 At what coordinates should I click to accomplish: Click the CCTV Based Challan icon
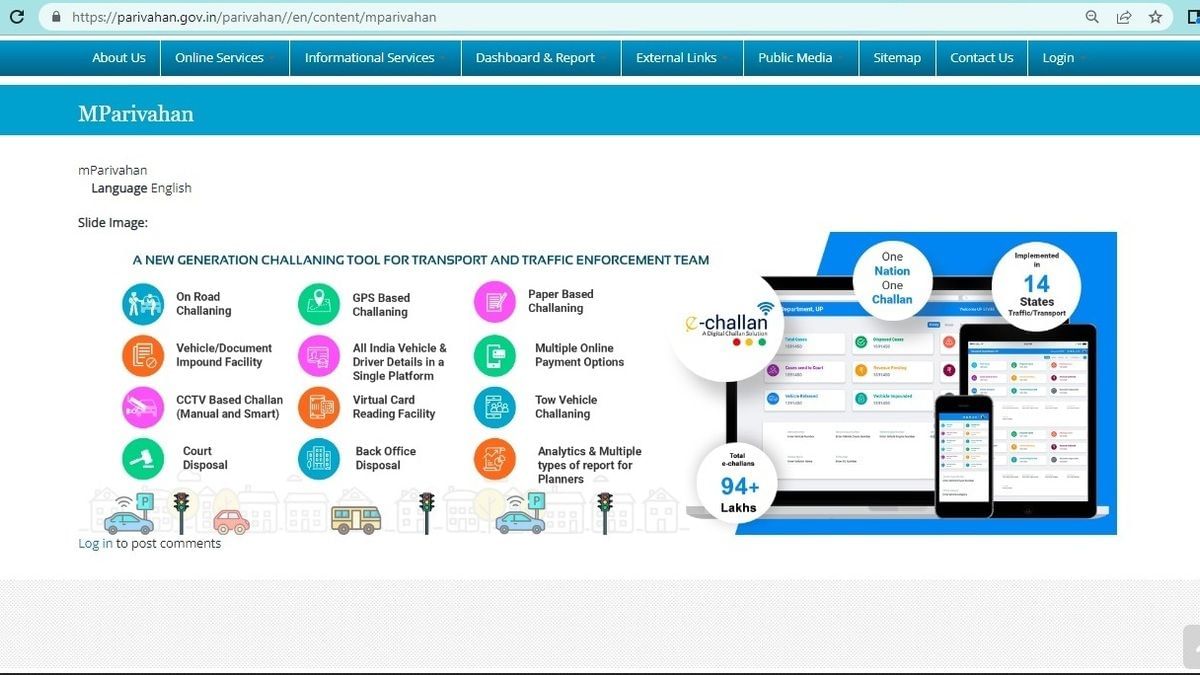point(142,407)
